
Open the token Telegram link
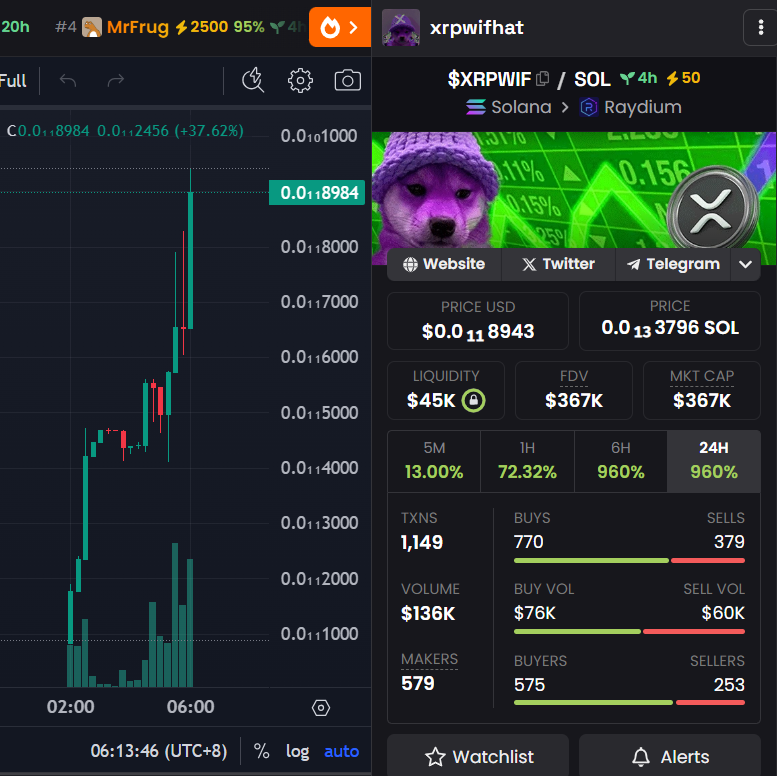coord(673,264)
